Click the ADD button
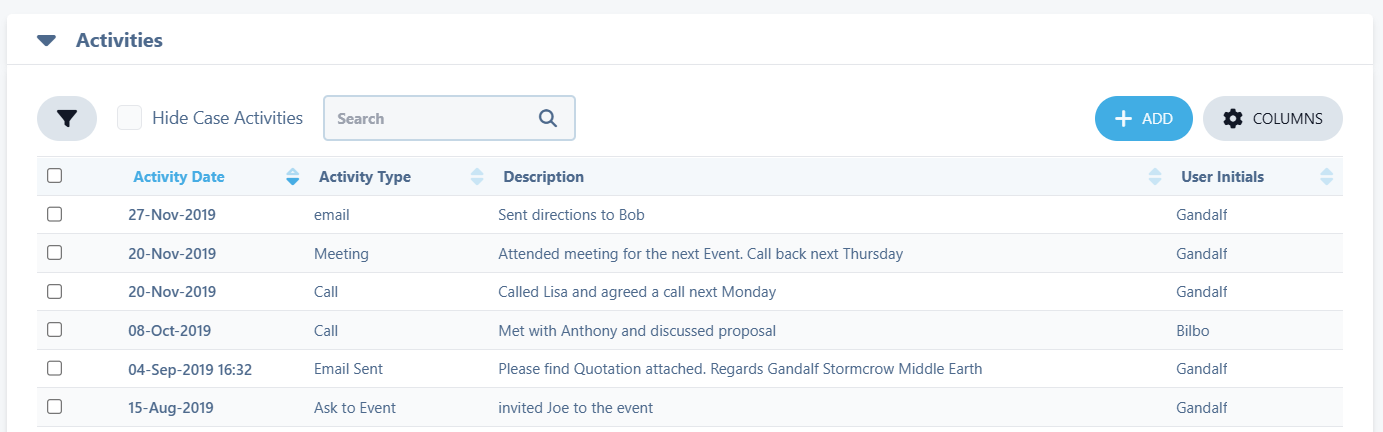Screen dimensions: 1383x432 (x=1144, y=118)
